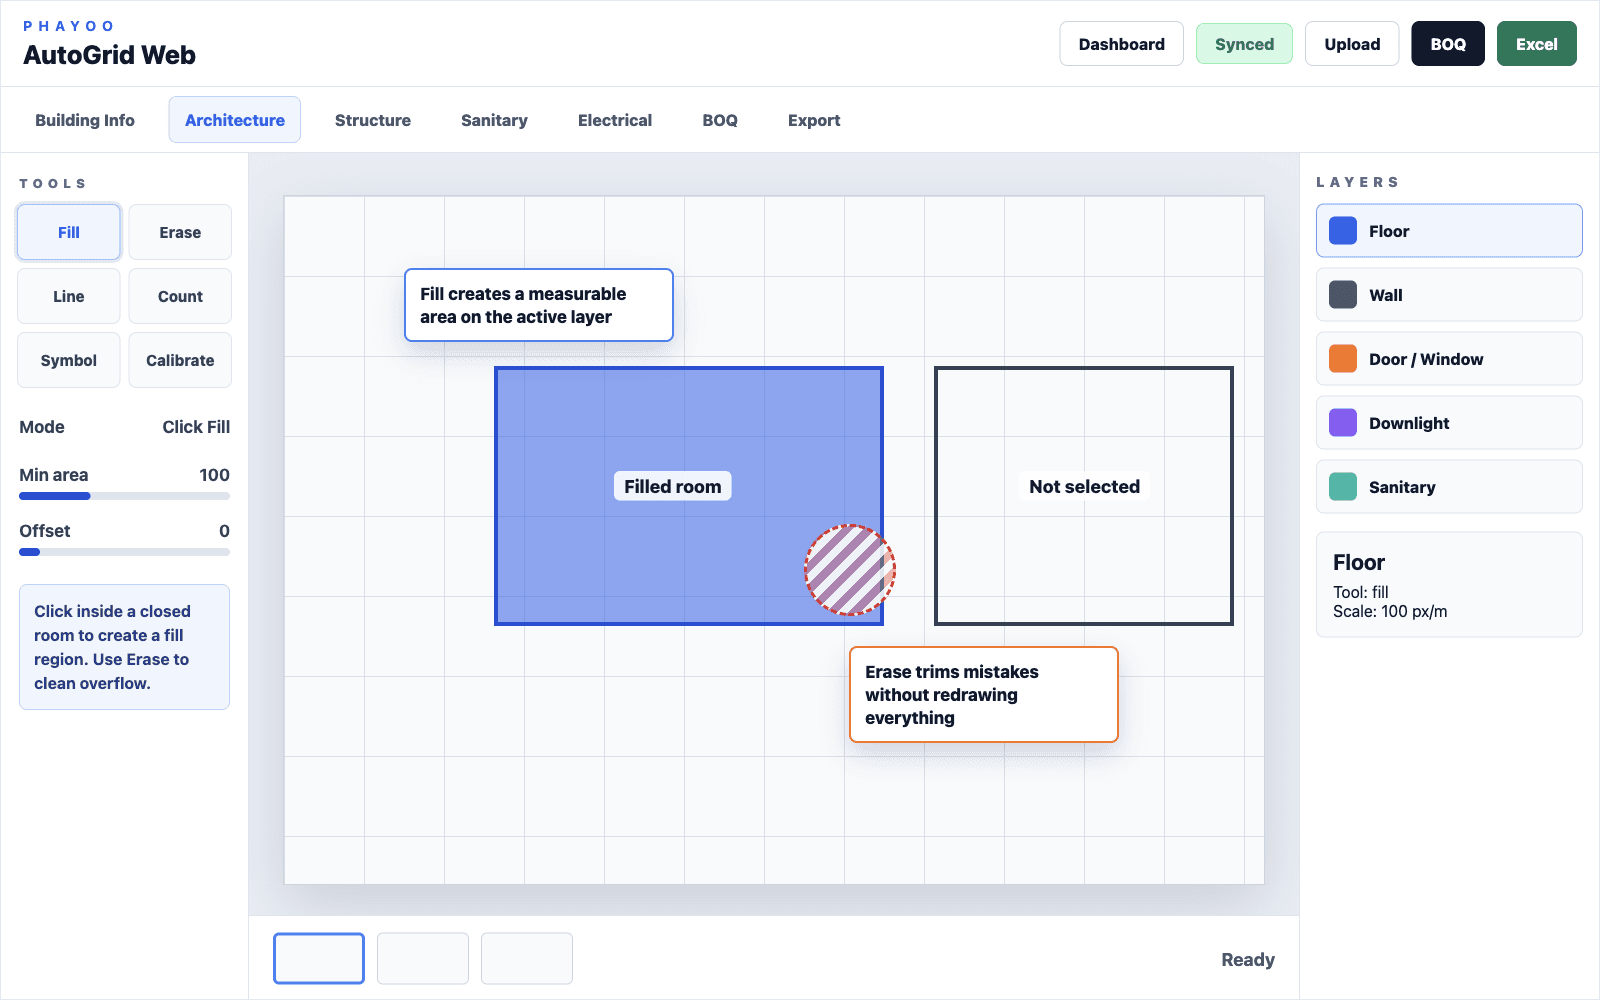Viewport: 1600px width, 1000px height.
Task: Click the Synced status button
Action: point(1244,44)
